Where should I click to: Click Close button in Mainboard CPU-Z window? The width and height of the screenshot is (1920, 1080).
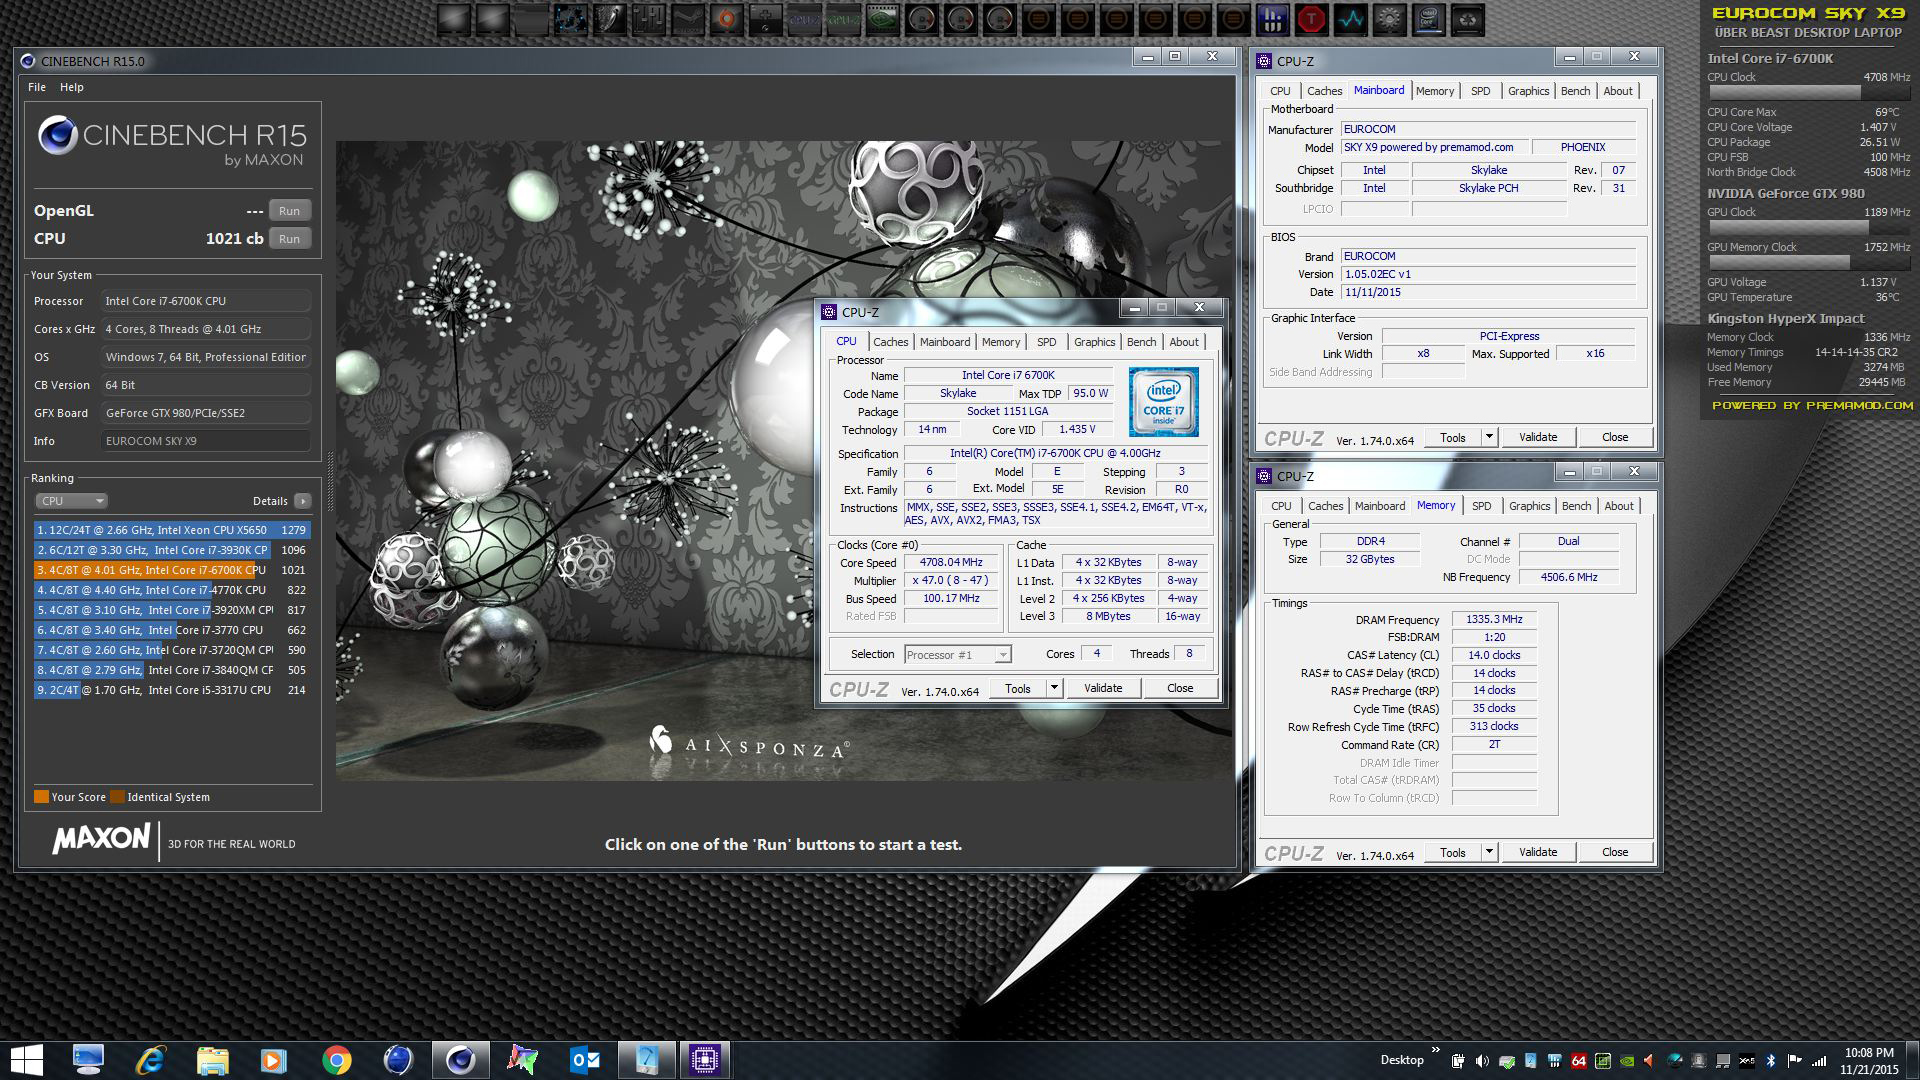[x=1615, y=437]
